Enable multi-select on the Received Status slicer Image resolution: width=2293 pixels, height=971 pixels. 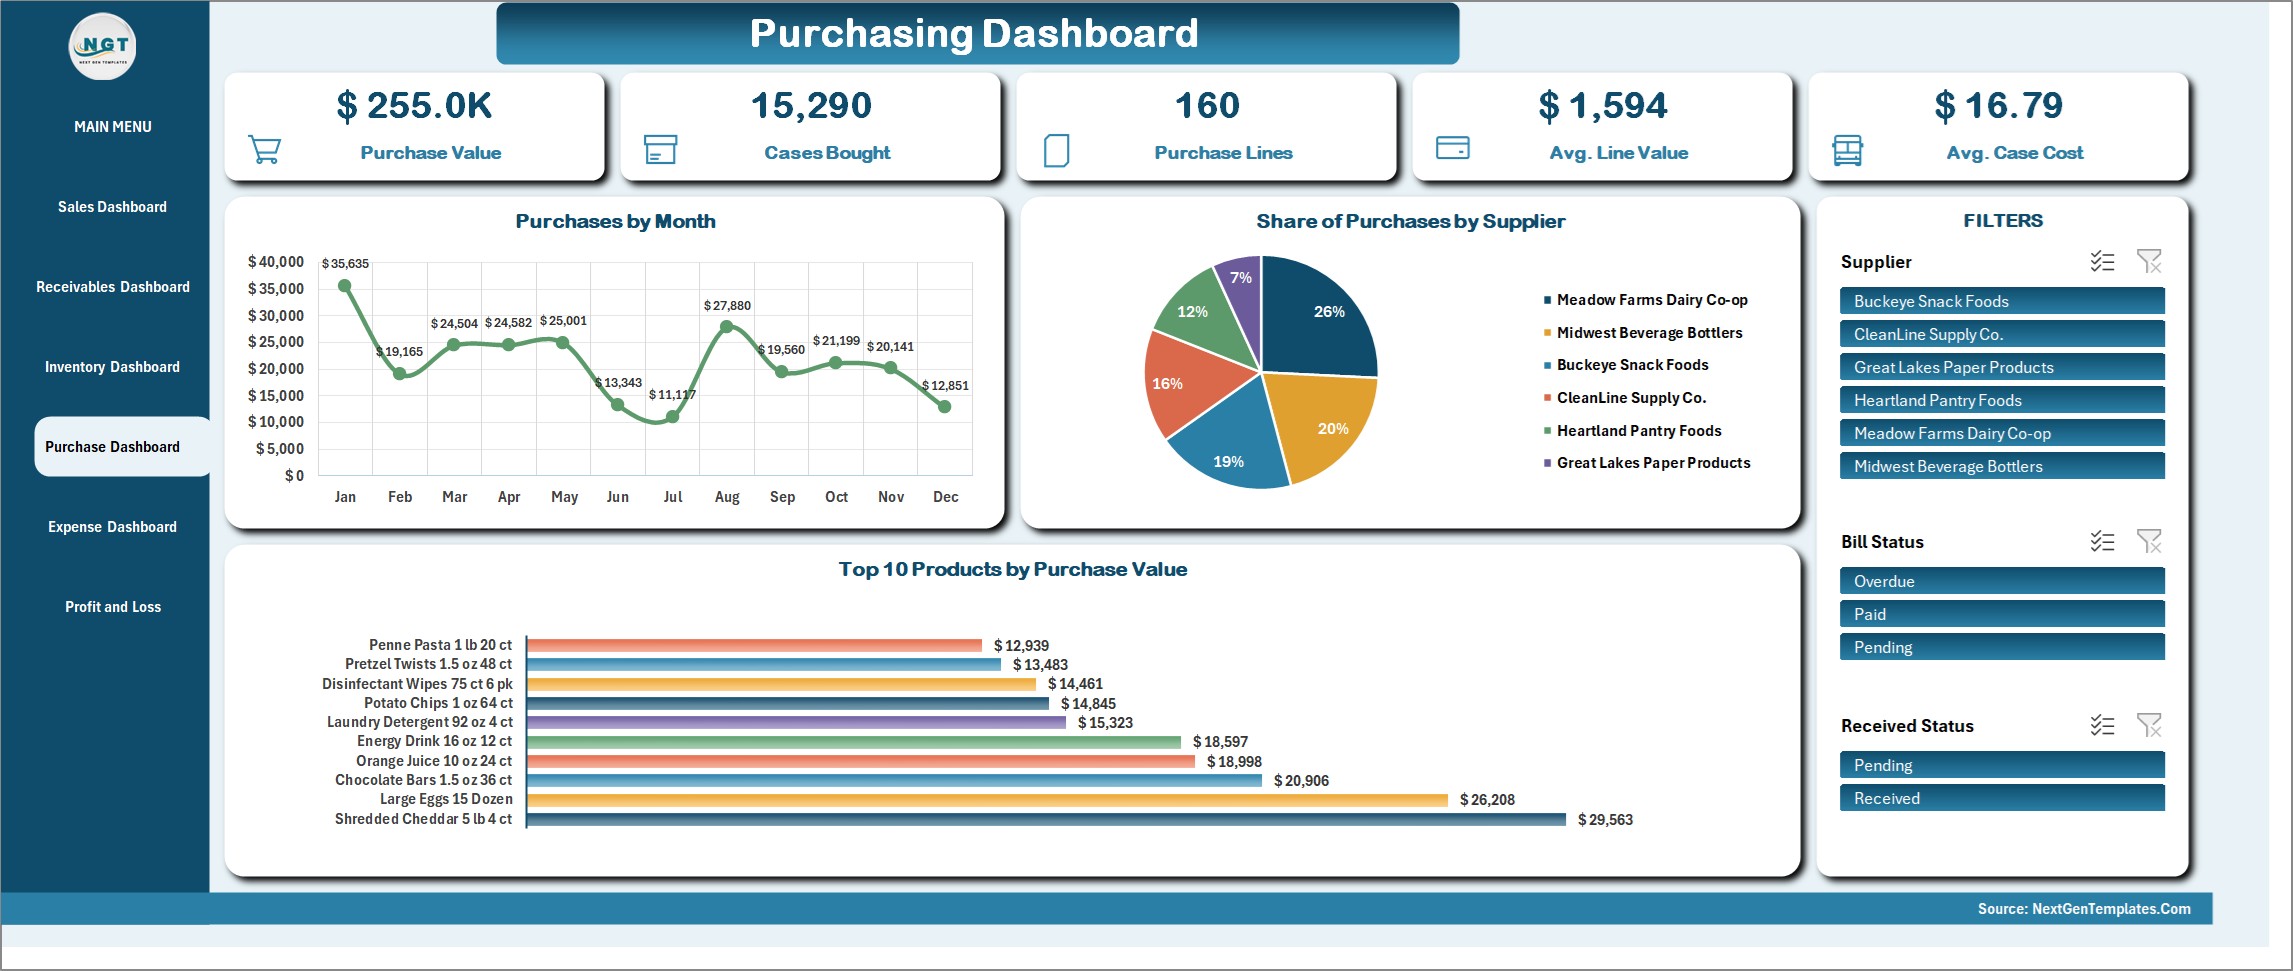tap(2102, 725)
